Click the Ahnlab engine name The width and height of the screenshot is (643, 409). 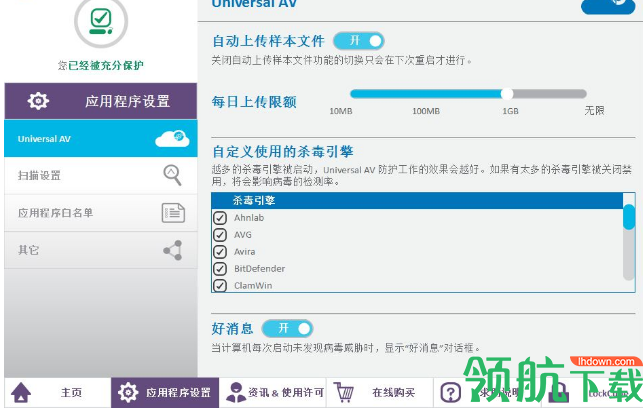249,218
